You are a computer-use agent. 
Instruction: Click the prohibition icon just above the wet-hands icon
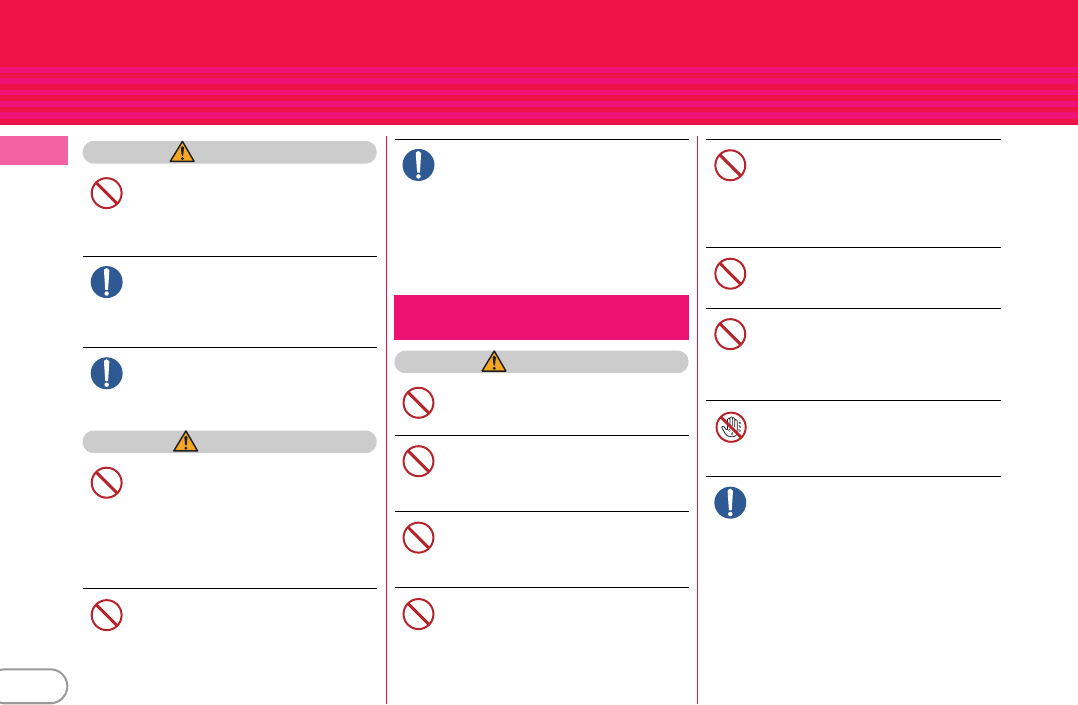tap(730, 334)
